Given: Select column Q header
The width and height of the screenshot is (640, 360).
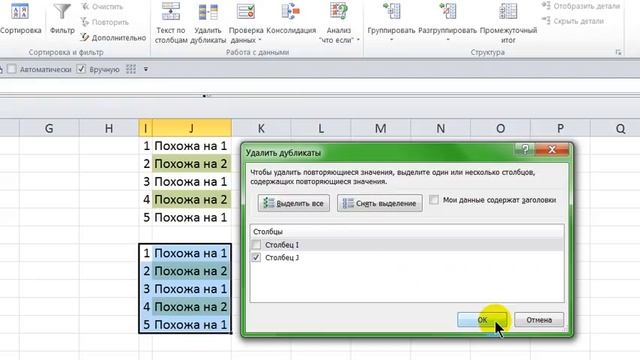Looking at the screenshot, I should pyautogui.click(x=620, y=128).
